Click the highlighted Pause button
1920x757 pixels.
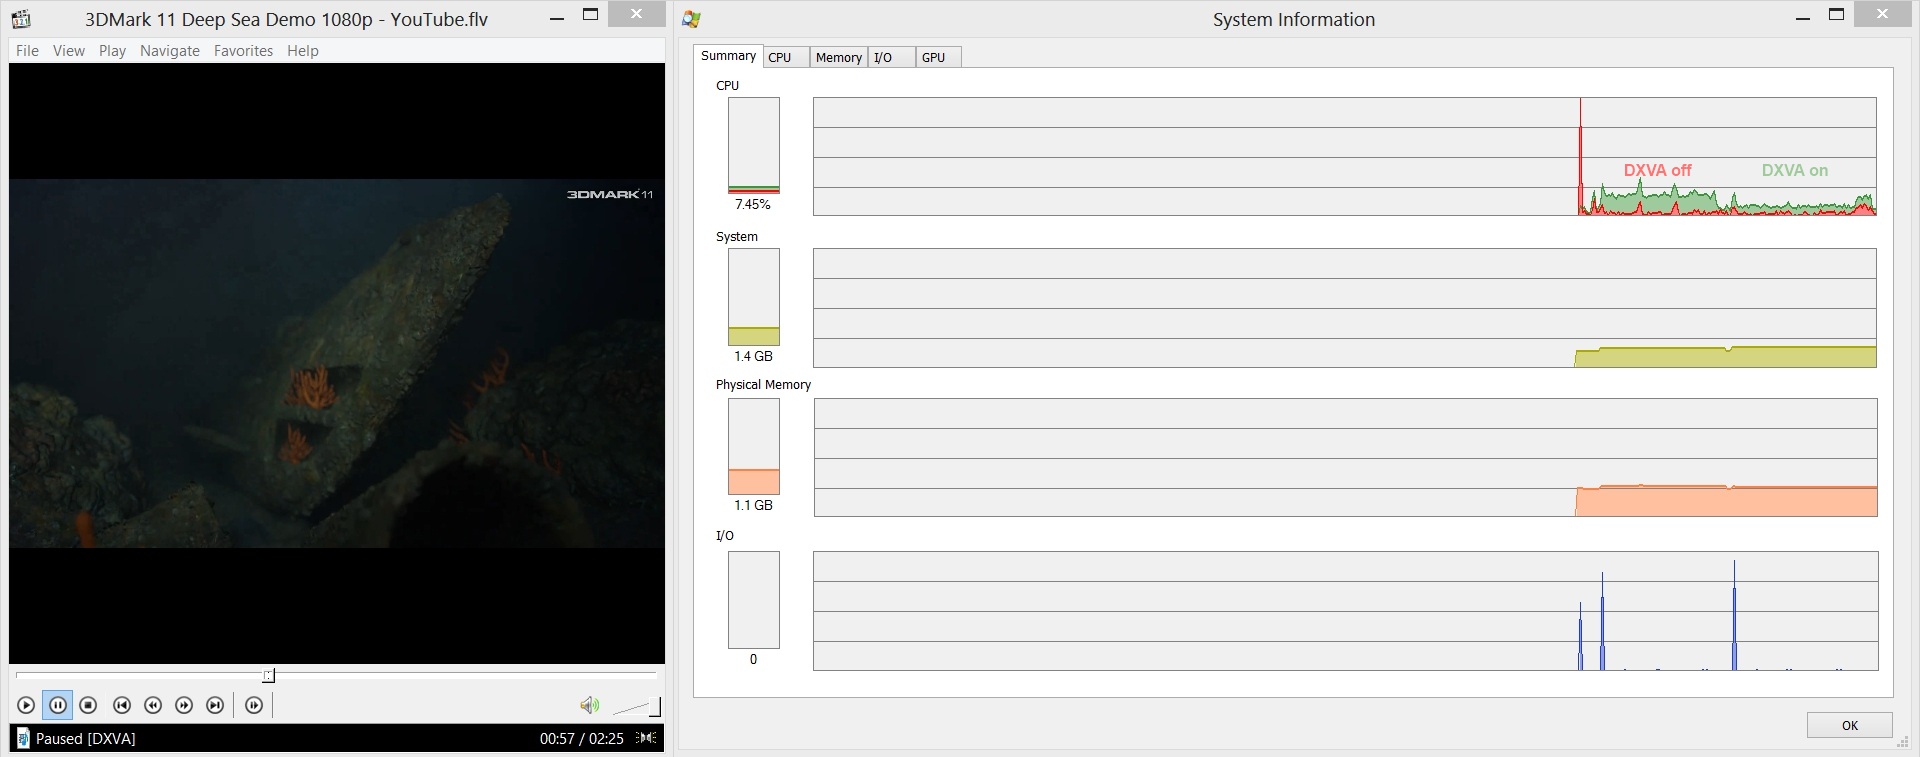(x=58, y=705)
